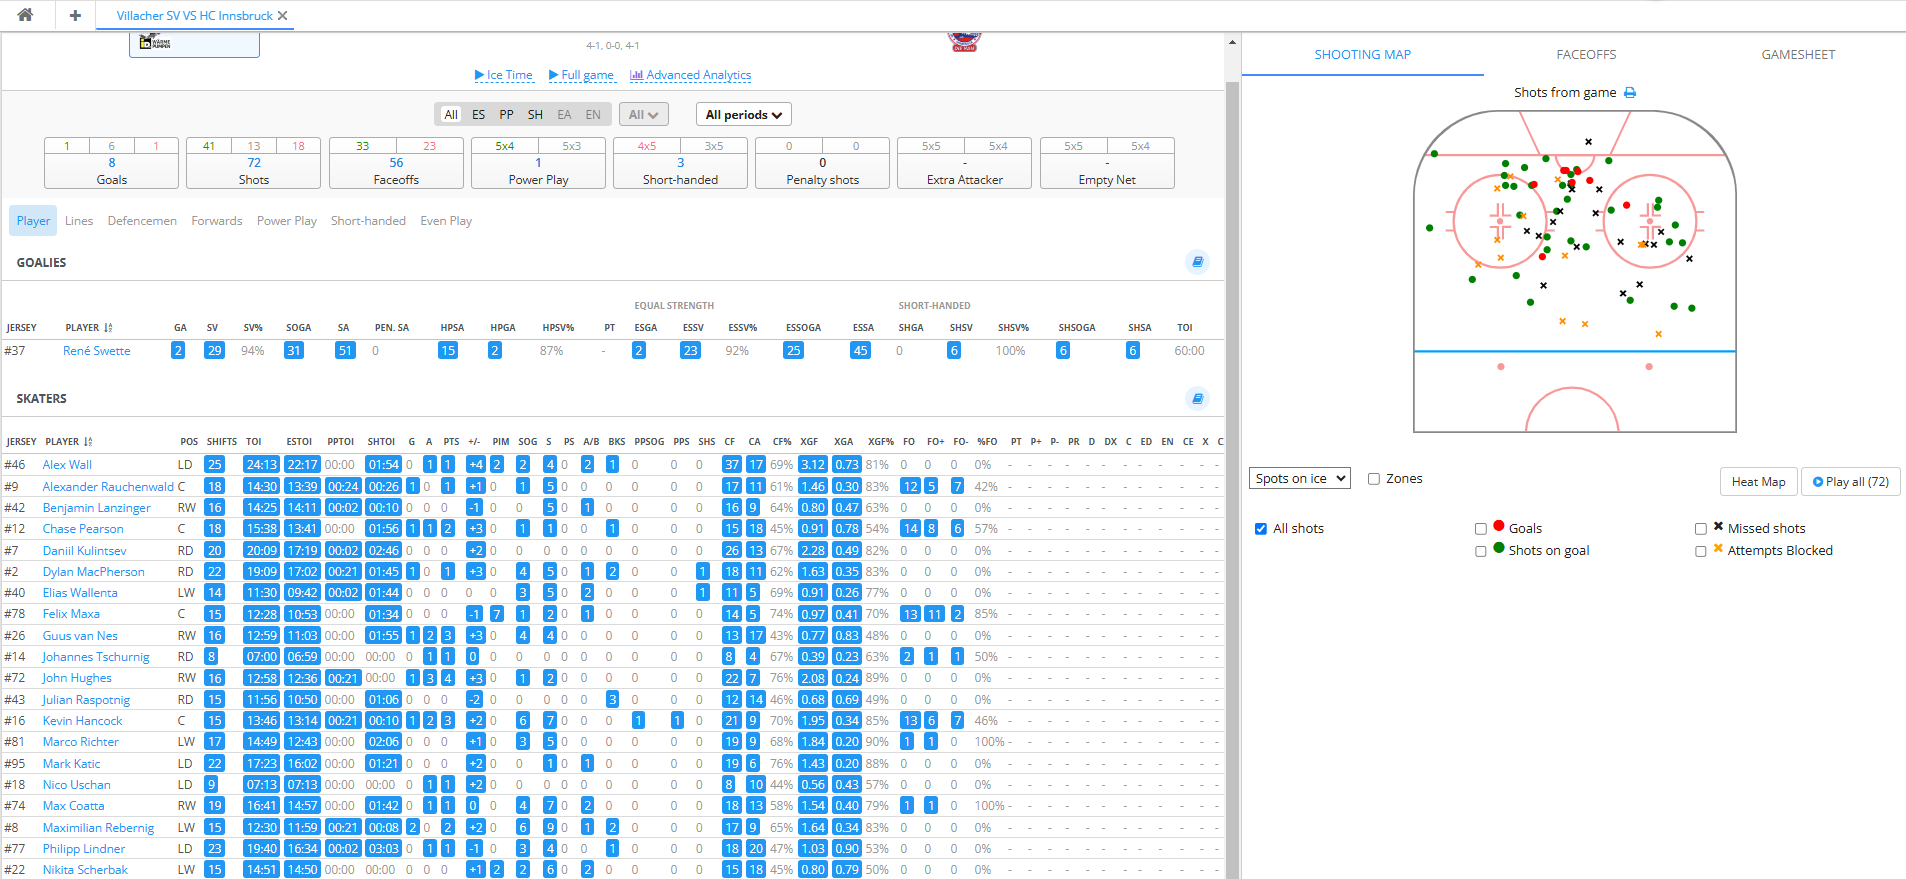
Task: Play the Full game video
Action: (581, 75)
